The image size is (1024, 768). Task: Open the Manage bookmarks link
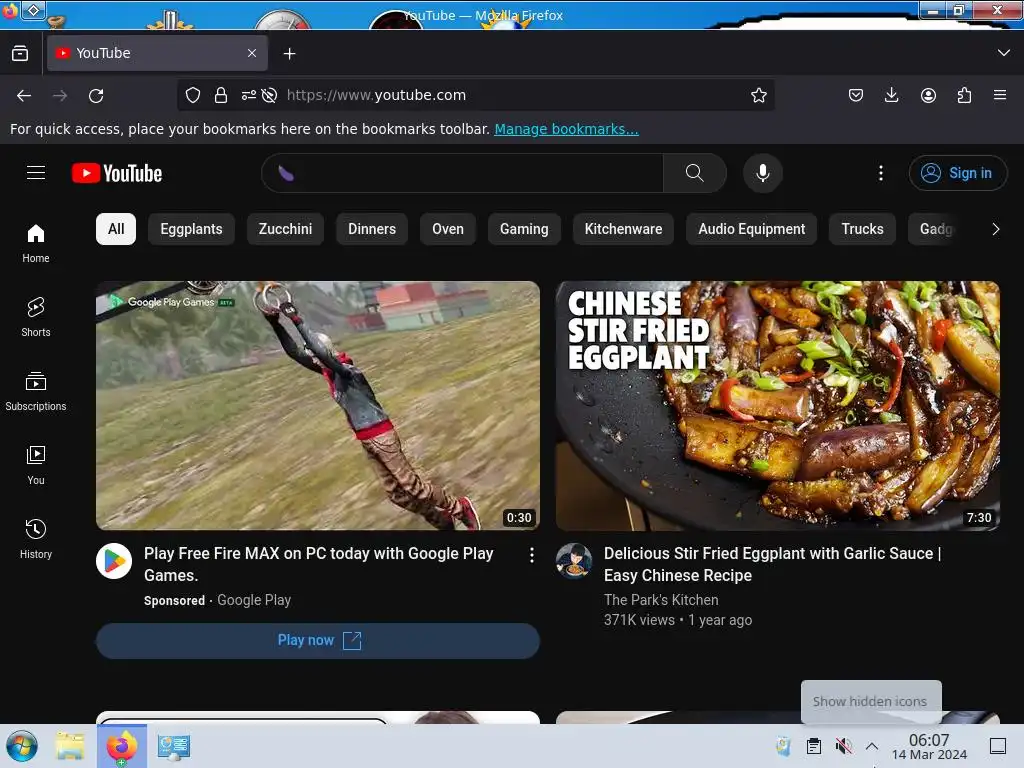[x=566, y=129]
